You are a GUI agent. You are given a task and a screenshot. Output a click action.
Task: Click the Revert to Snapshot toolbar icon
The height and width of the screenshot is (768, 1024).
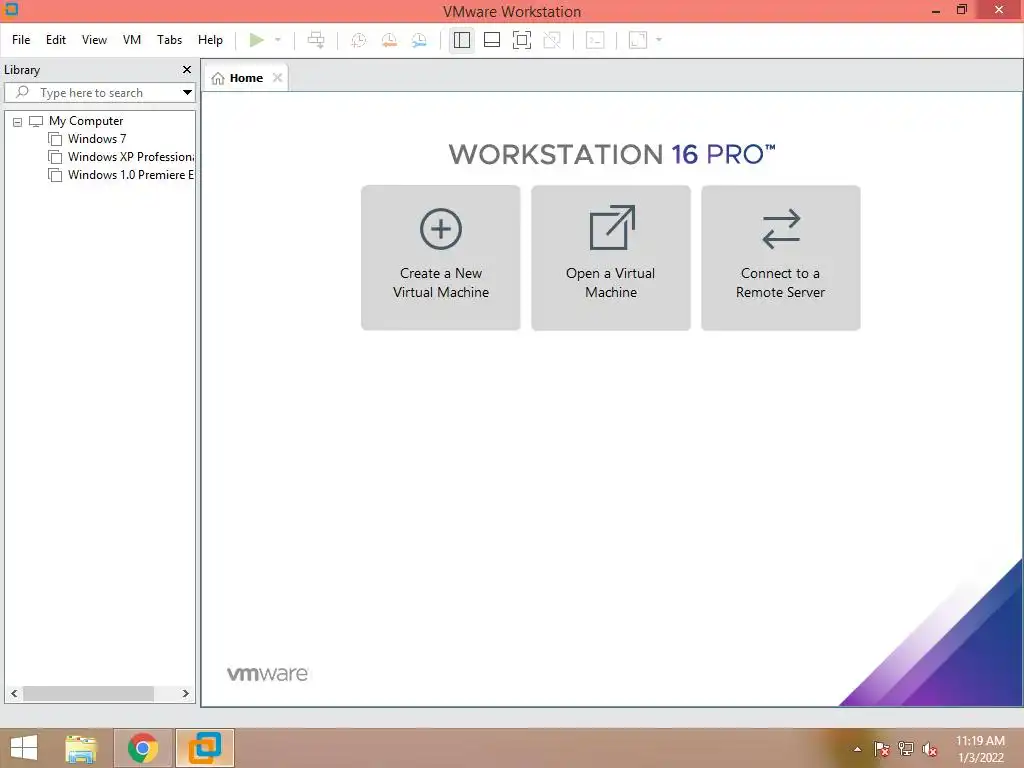point(389,40)
